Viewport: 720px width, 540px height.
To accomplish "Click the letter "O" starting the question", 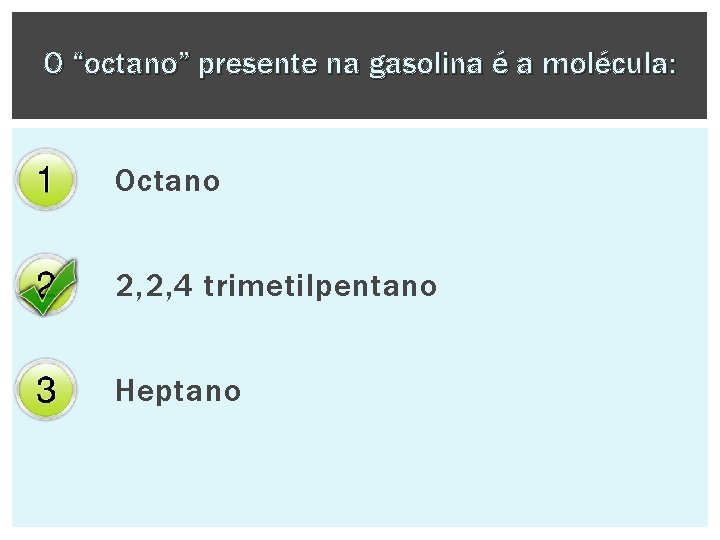I will [54, 66].
